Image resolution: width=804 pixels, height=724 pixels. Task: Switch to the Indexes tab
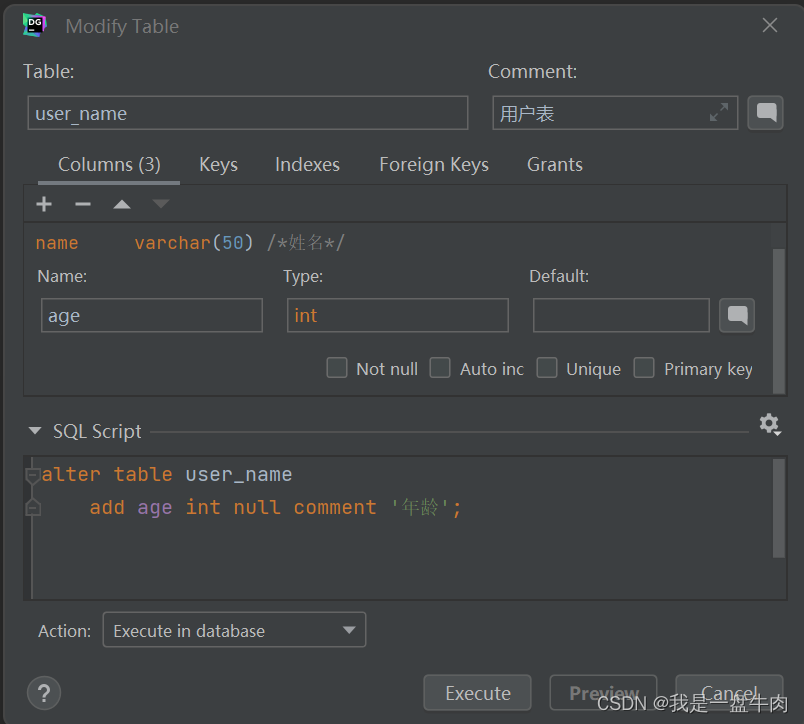(x=307, y=165)
